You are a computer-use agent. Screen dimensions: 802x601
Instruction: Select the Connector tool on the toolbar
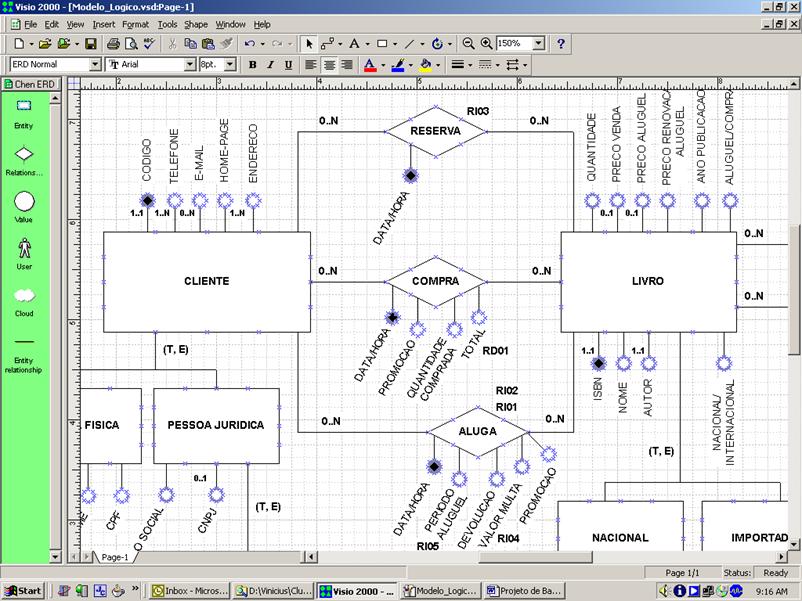pos(329,43)
